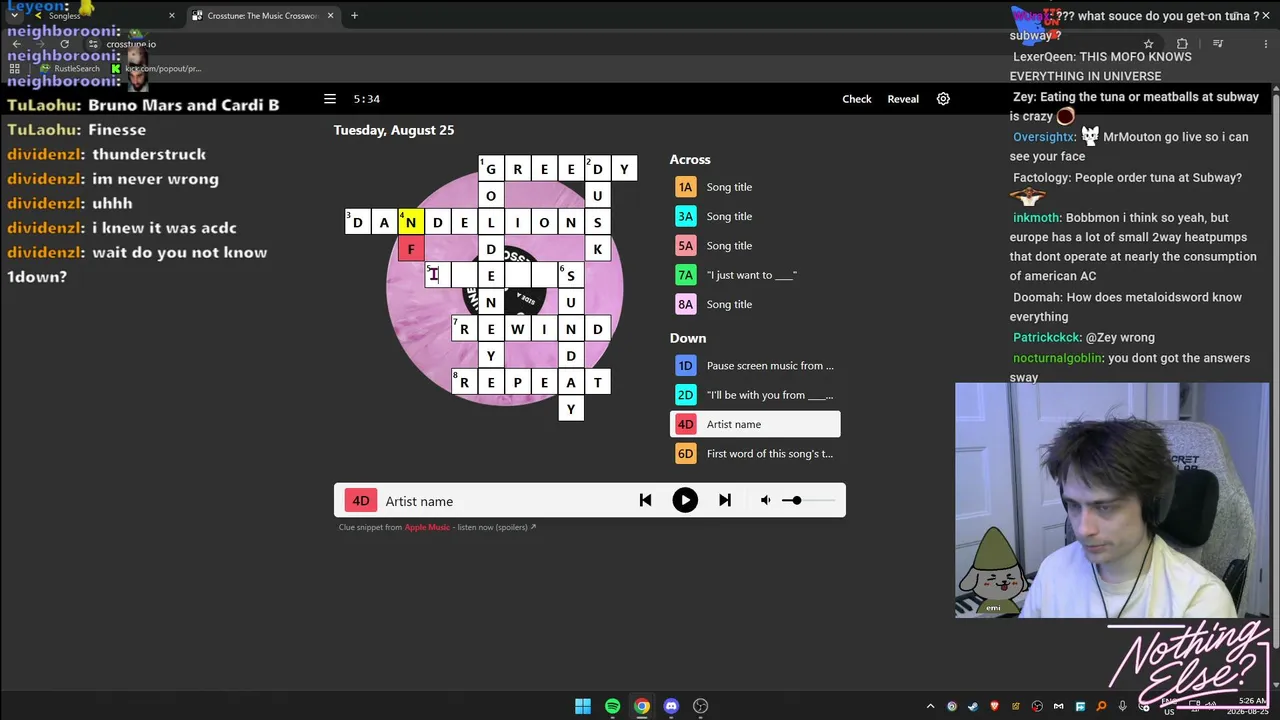This screenshot has height=720, width=1280.
Task: Open the browser media controls icon
Action: [1217, 44]
